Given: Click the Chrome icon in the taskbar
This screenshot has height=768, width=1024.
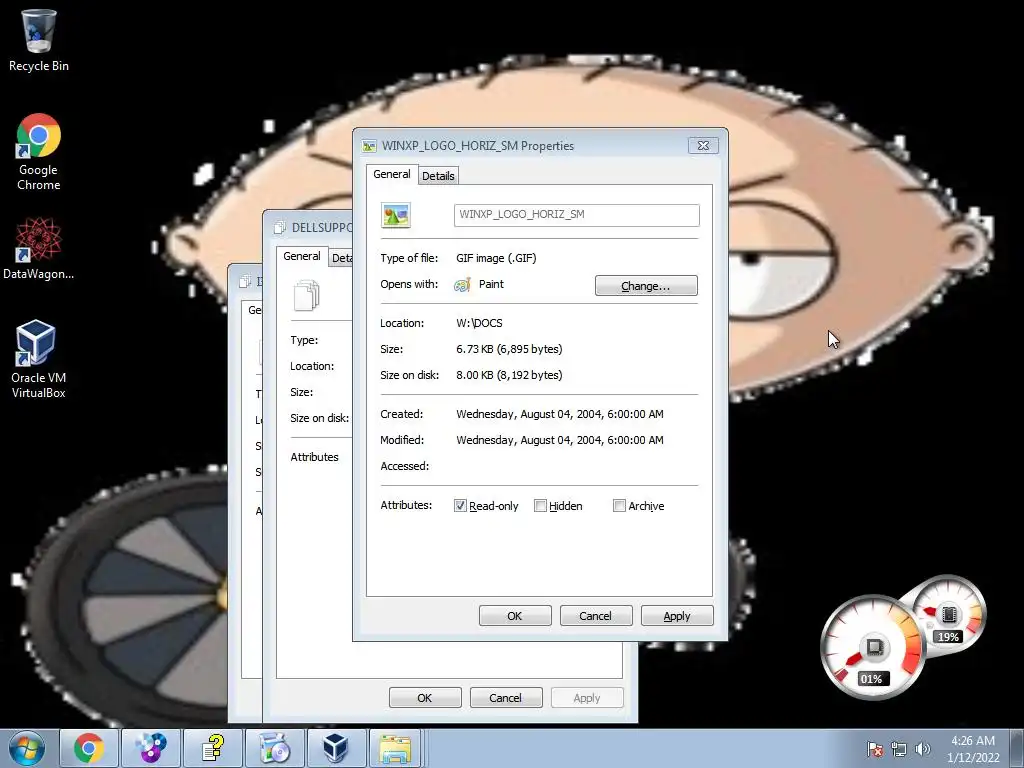Looking at the screenshot, I should point(89,748).
